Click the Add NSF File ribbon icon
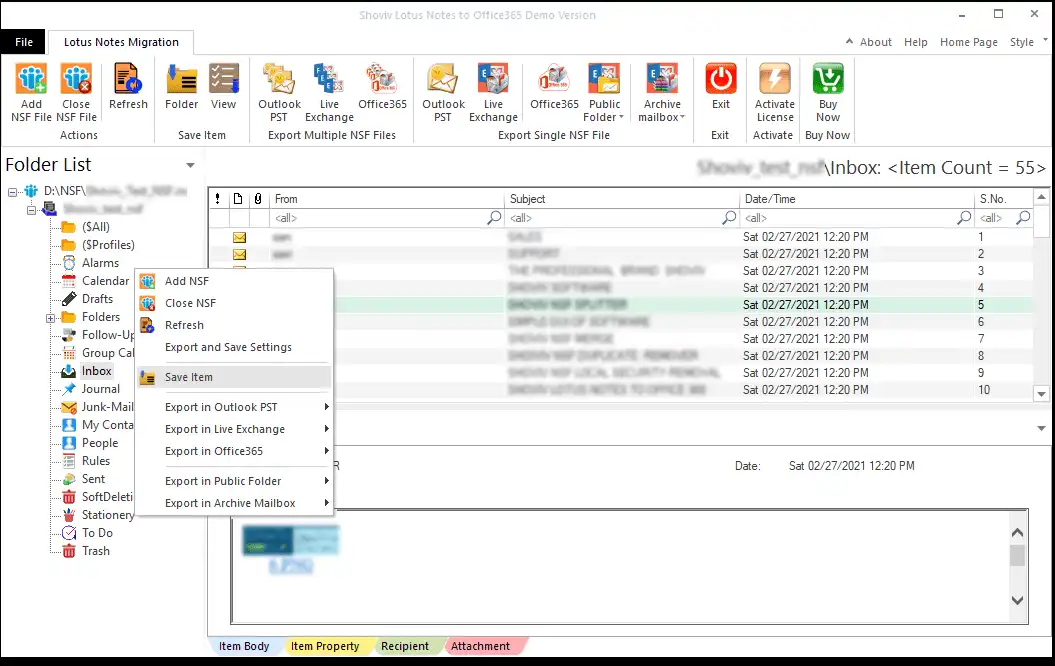Screen dimensions: 1055x666 pos(31,92)
